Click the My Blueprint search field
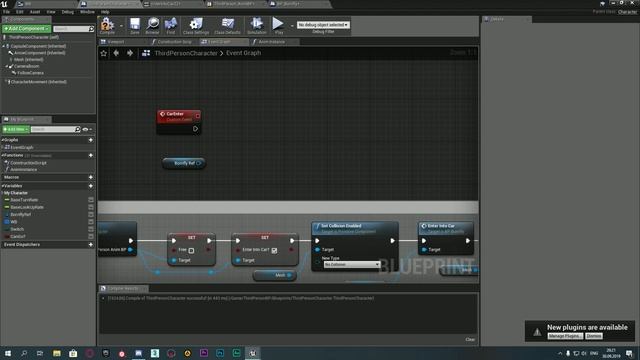The image size is (640, 360). 53,129
